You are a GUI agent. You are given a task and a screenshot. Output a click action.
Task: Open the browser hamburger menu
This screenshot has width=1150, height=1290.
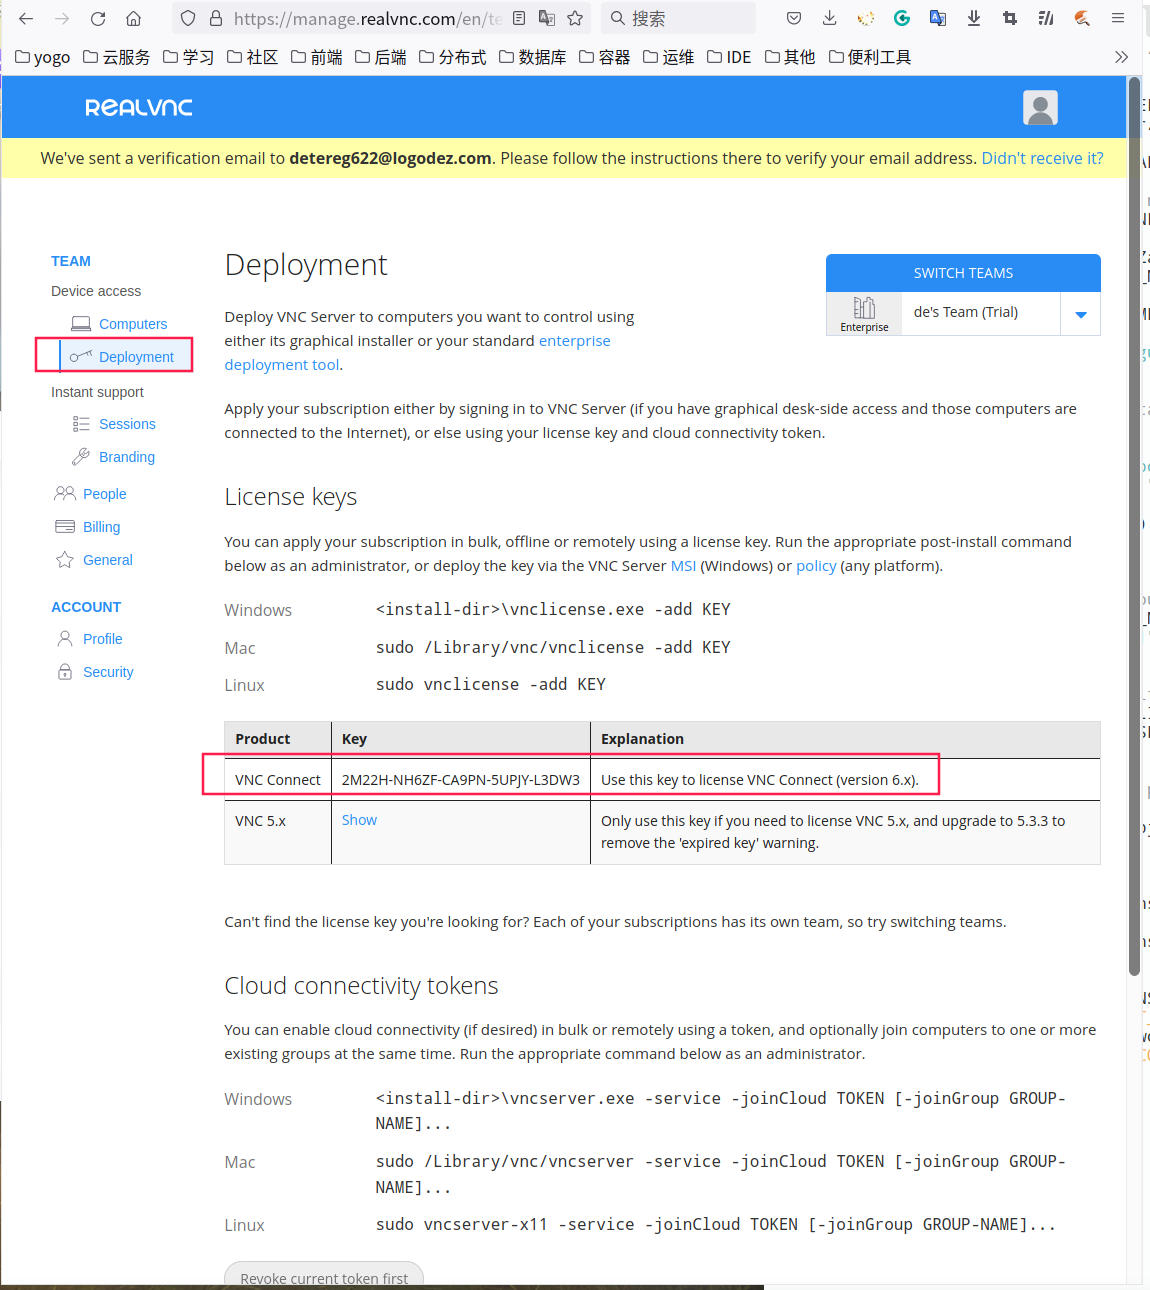pyautogui.click(x=1118, y=18)
